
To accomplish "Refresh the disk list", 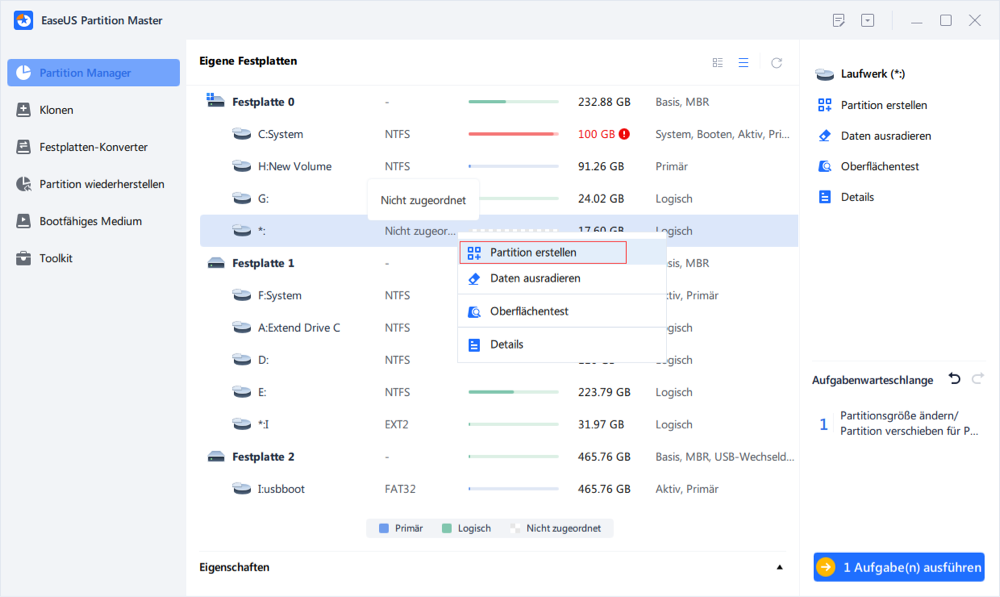I will tap(776, 63).
